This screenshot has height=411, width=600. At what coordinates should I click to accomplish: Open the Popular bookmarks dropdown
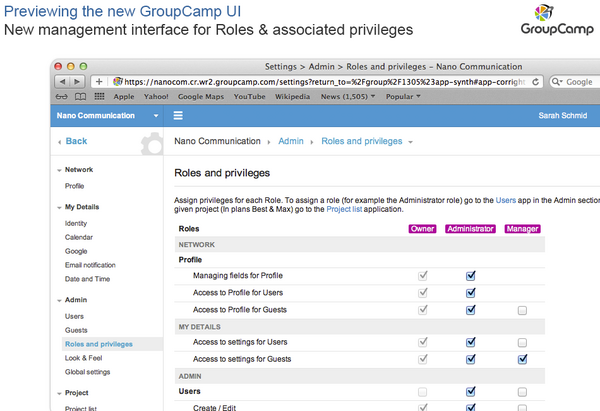pos(403,96)
